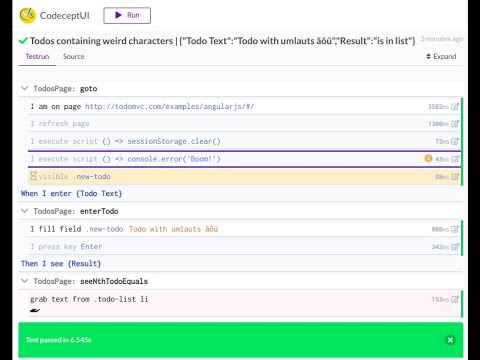Collapse the TodosPage: enterTodo section
This screenshot has height=360, width=480.
[x=24, y=211]
